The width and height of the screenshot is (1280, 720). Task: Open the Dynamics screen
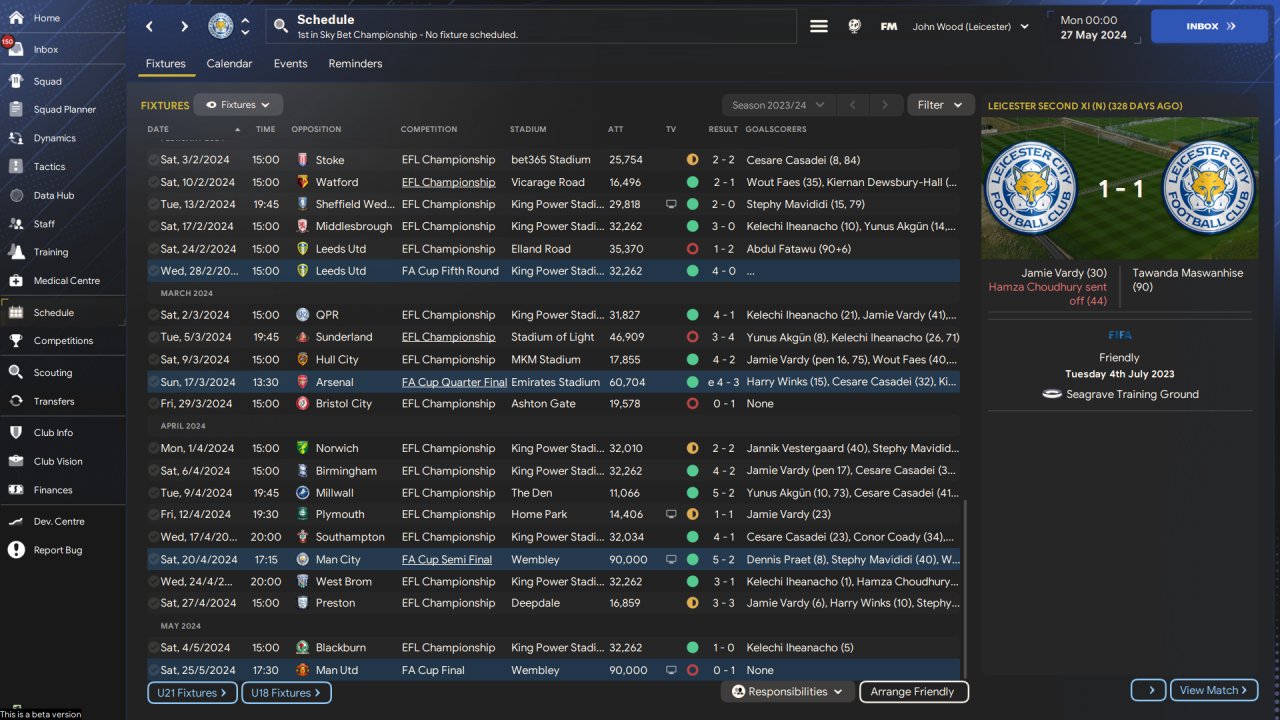(54, 138)
